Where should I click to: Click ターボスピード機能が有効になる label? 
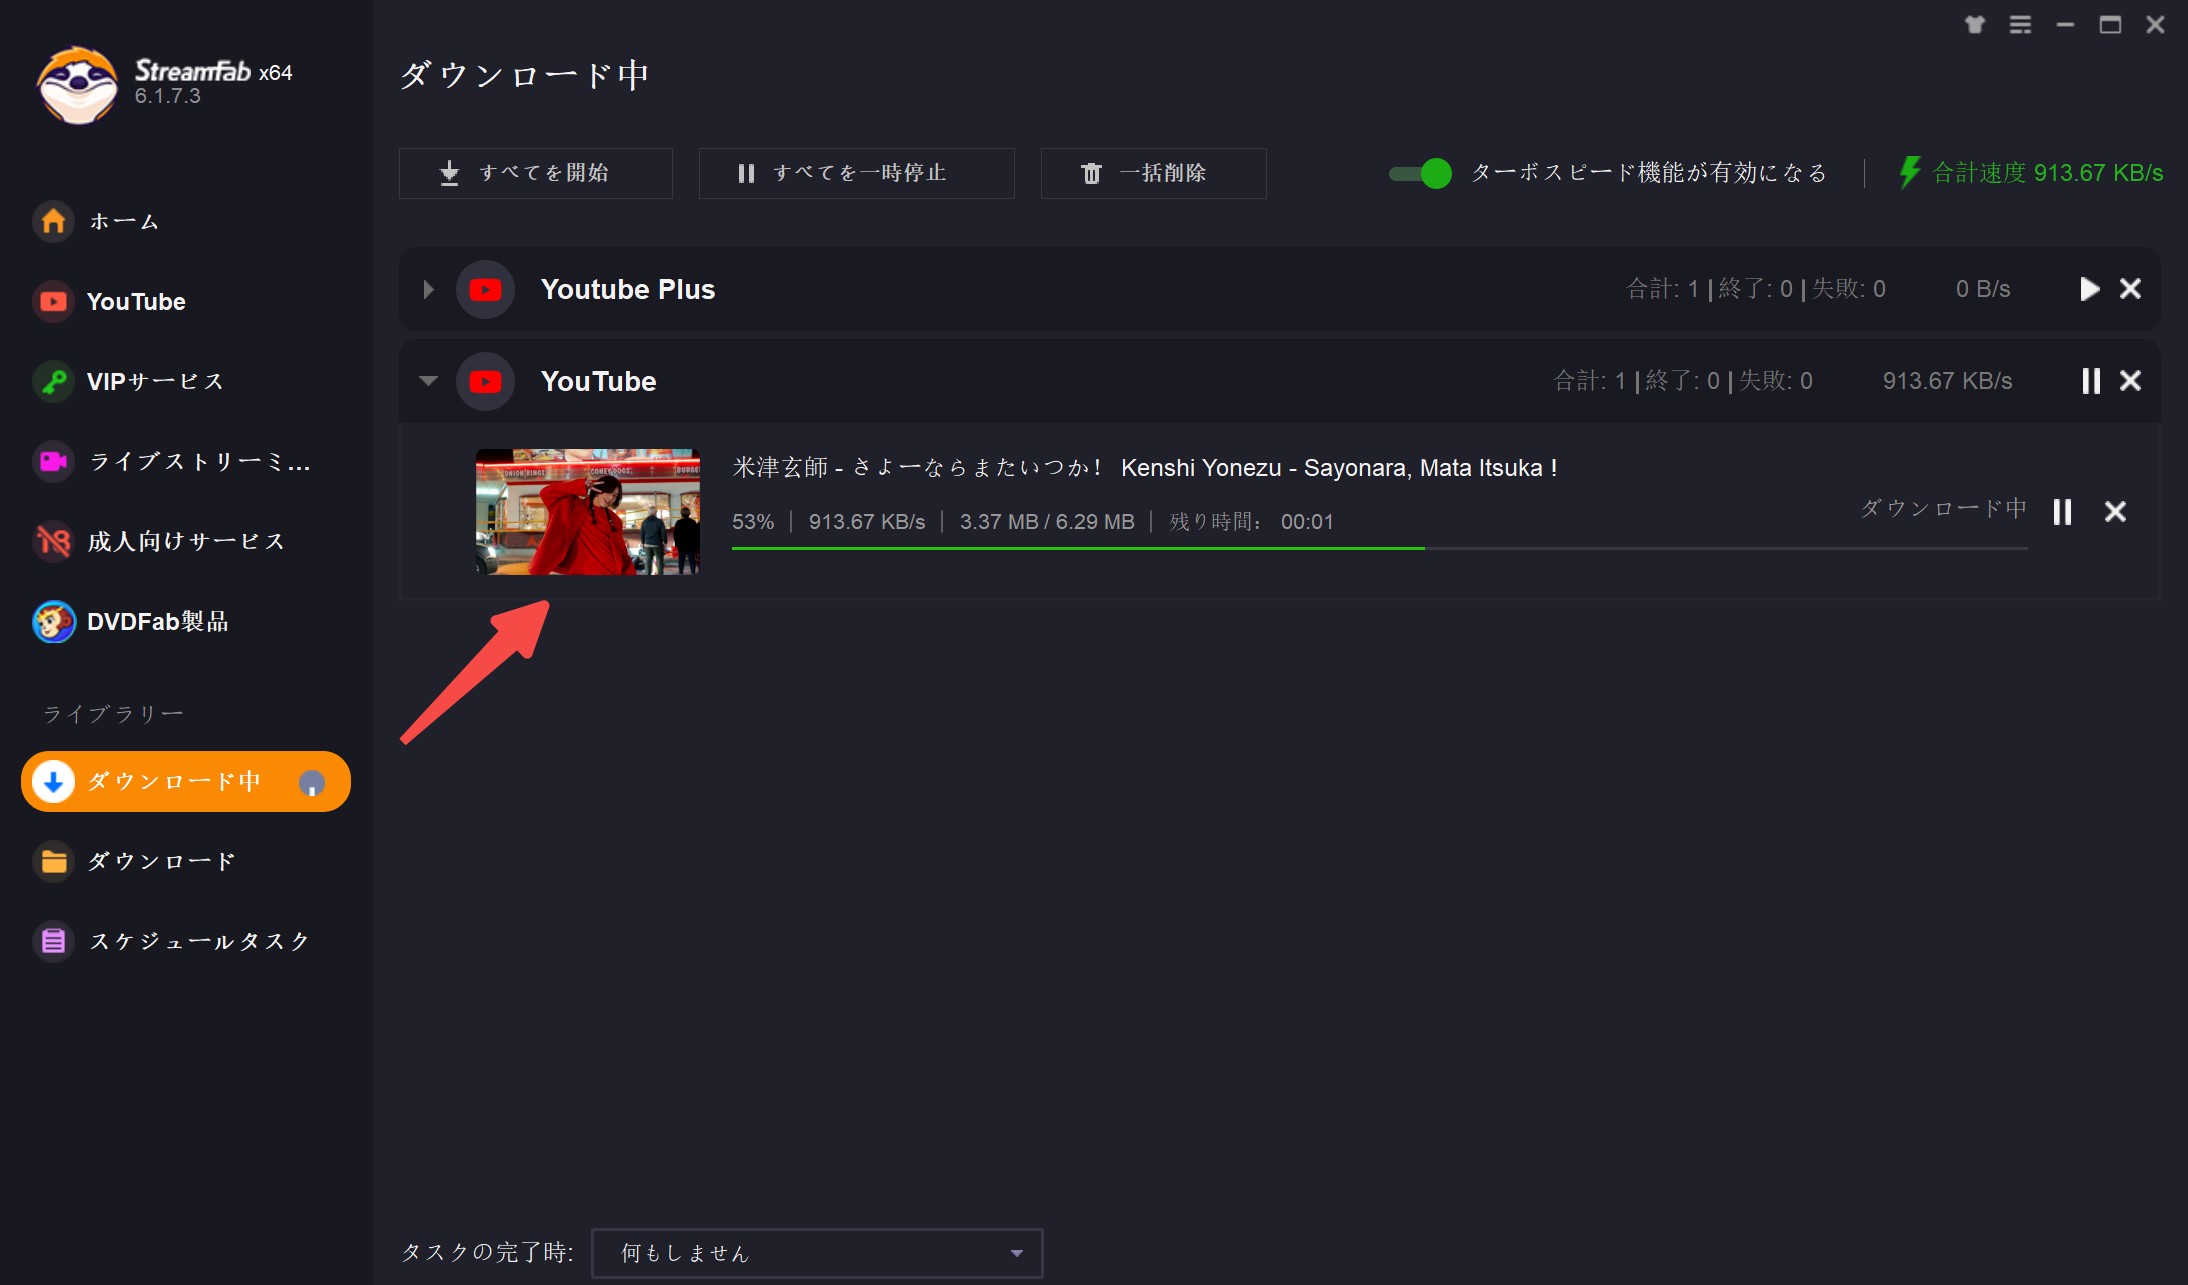1649,172
